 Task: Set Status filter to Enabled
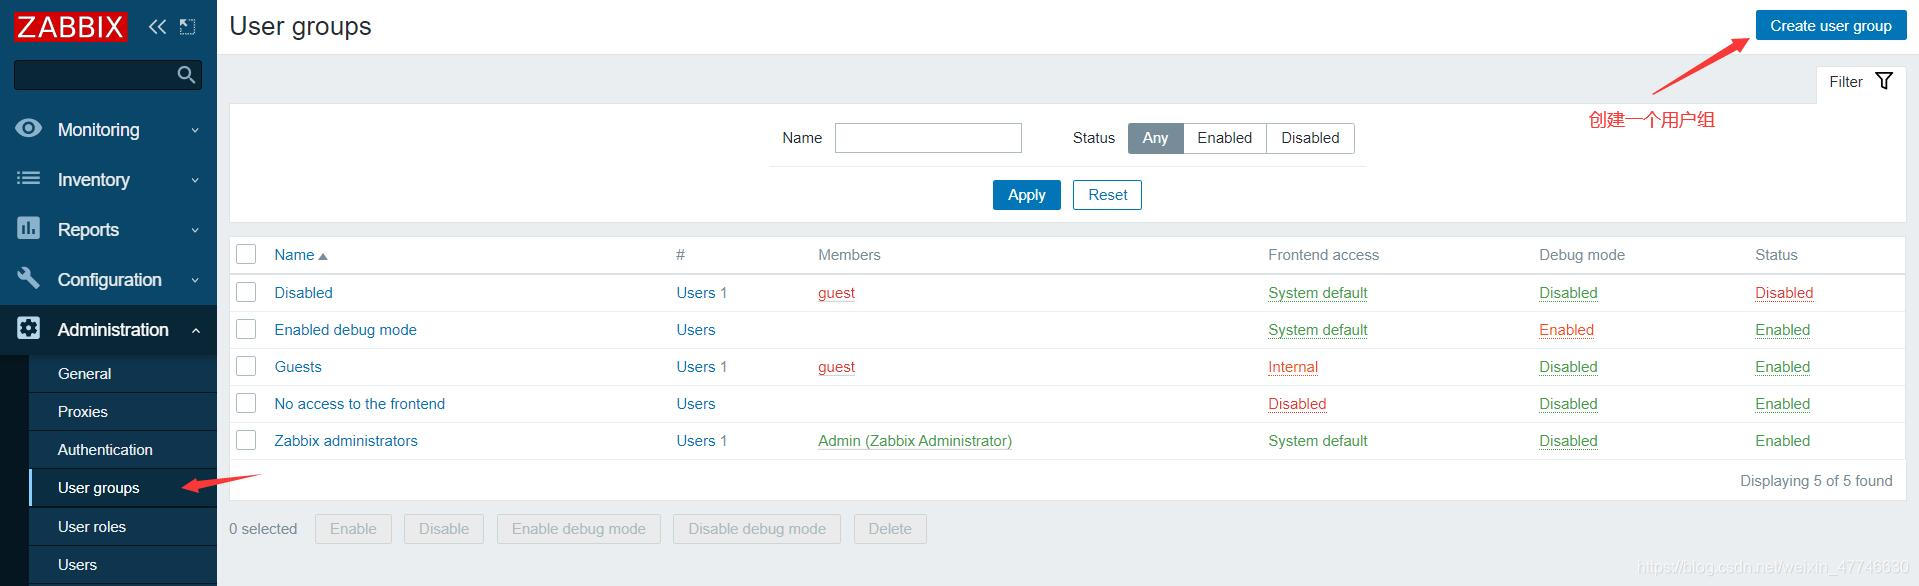[1224, 138]
